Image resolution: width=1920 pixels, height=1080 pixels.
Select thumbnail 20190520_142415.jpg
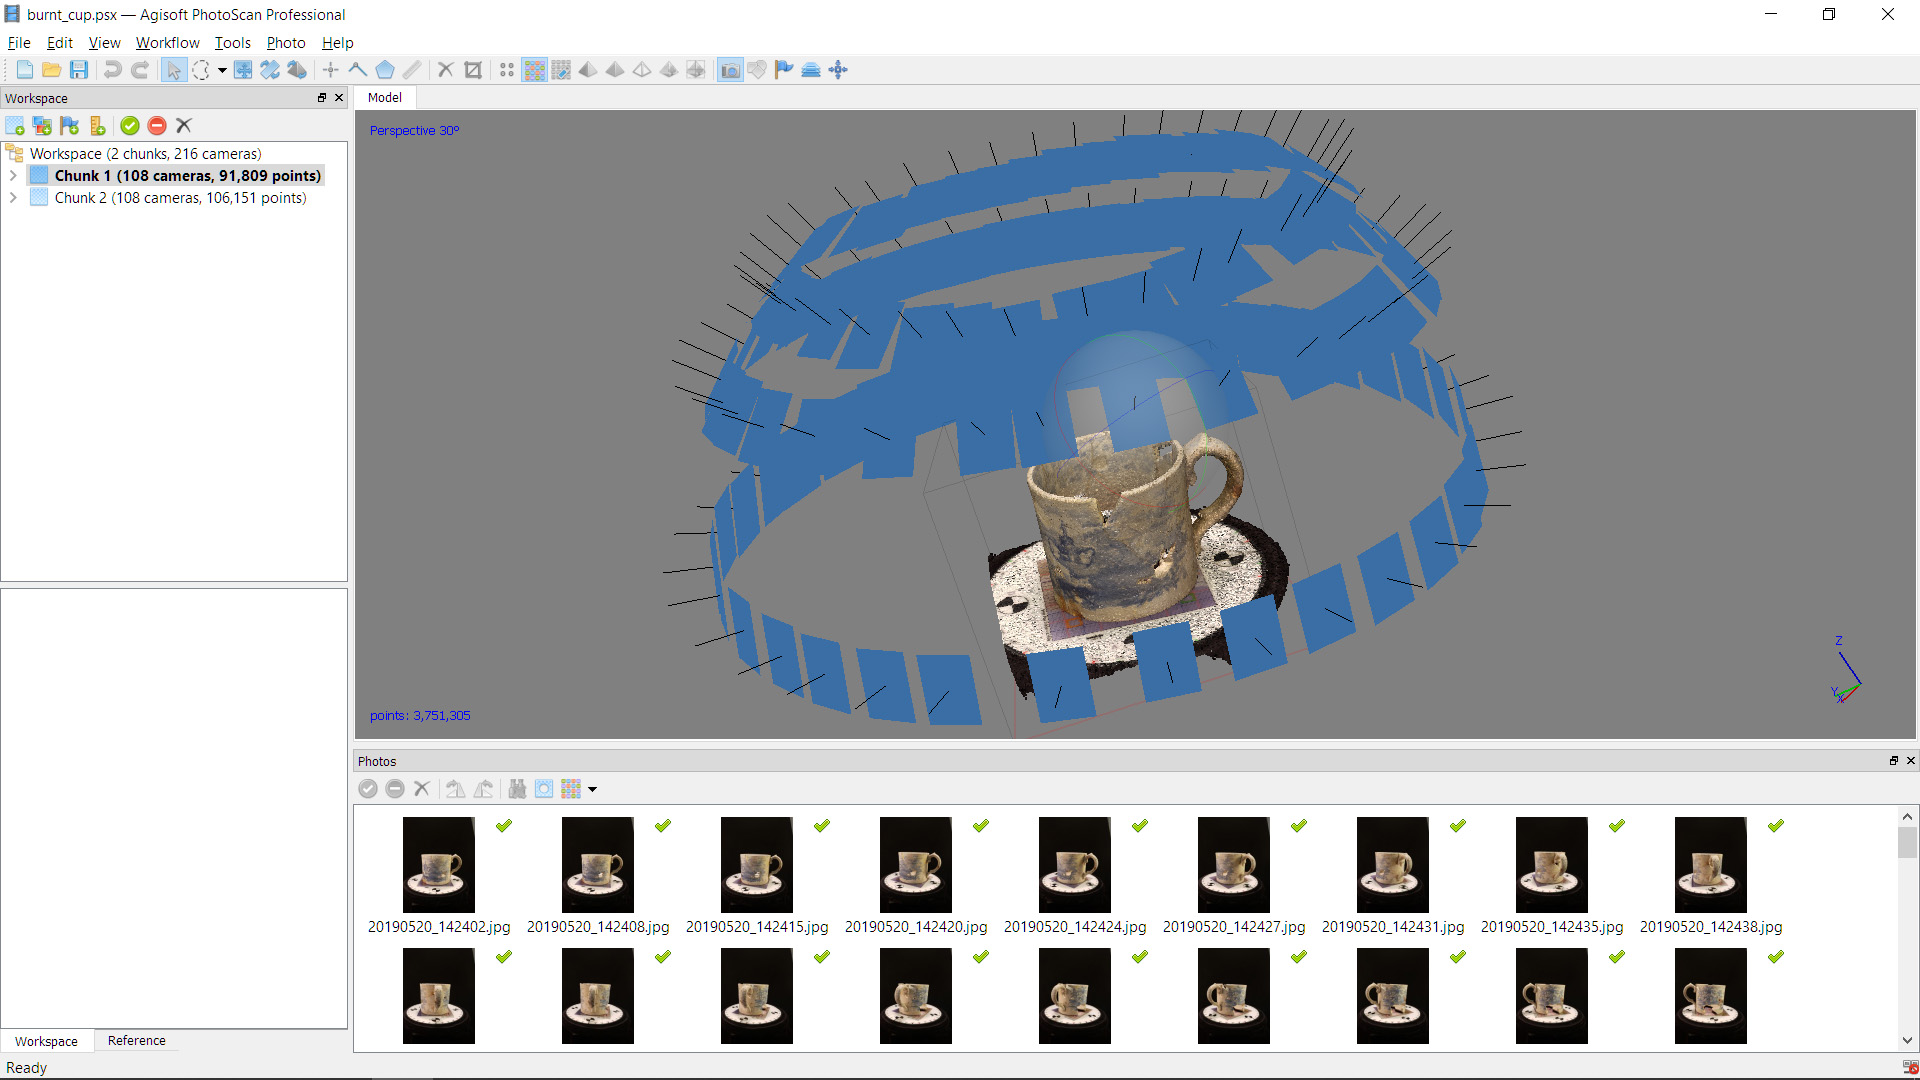click(x=757, y=866)
